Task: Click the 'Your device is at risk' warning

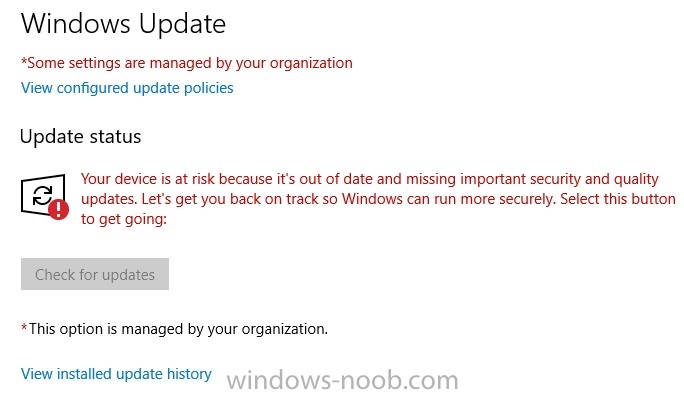Action: pyautogui.click(x=378, y=199)
